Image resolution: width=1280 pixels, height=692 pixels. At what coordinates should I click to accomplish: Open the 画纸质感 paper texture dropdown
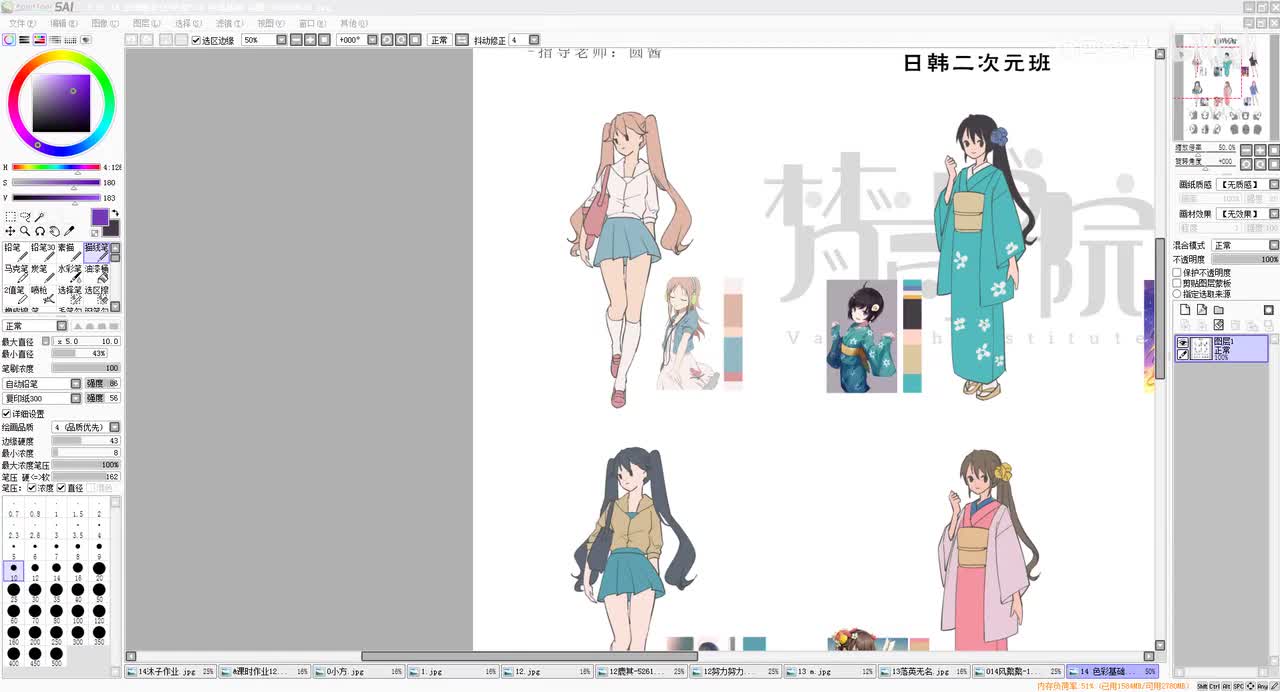pyautogui.click(x=1273, y=185)
